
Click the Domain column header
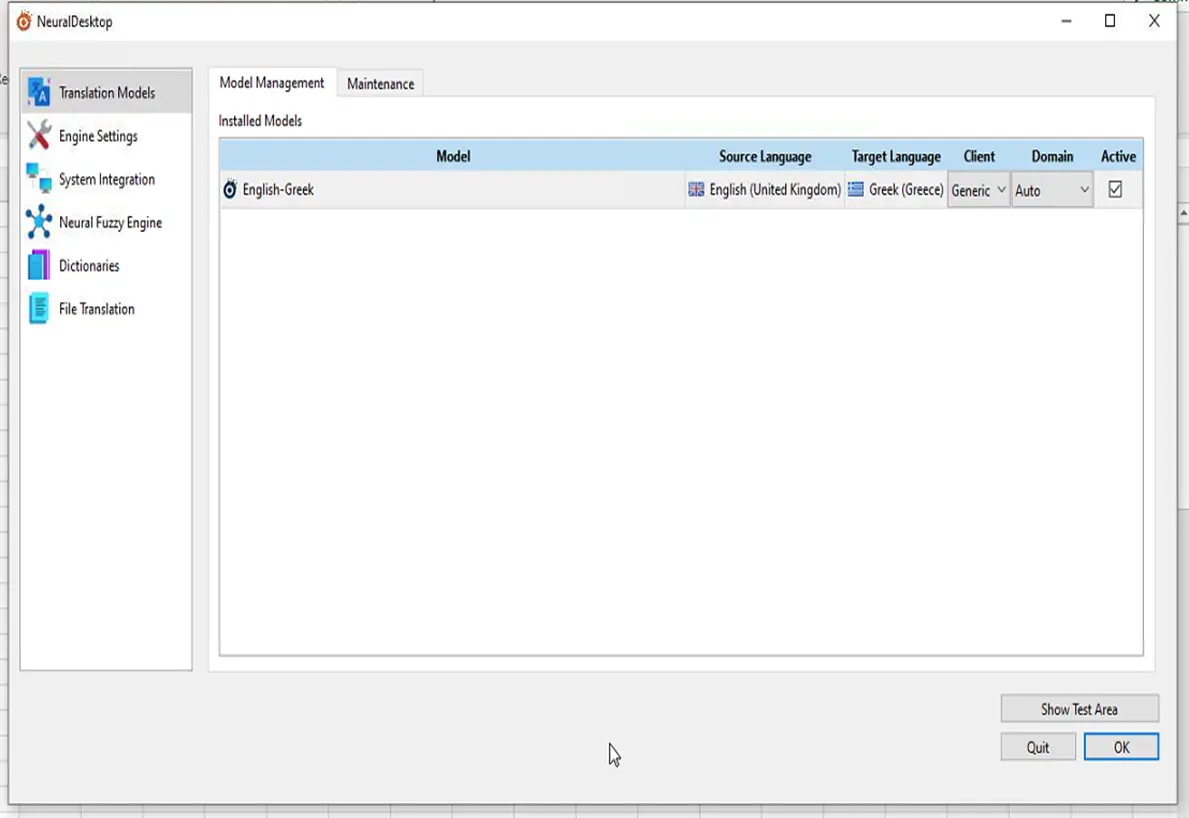tap(1052, 156)
